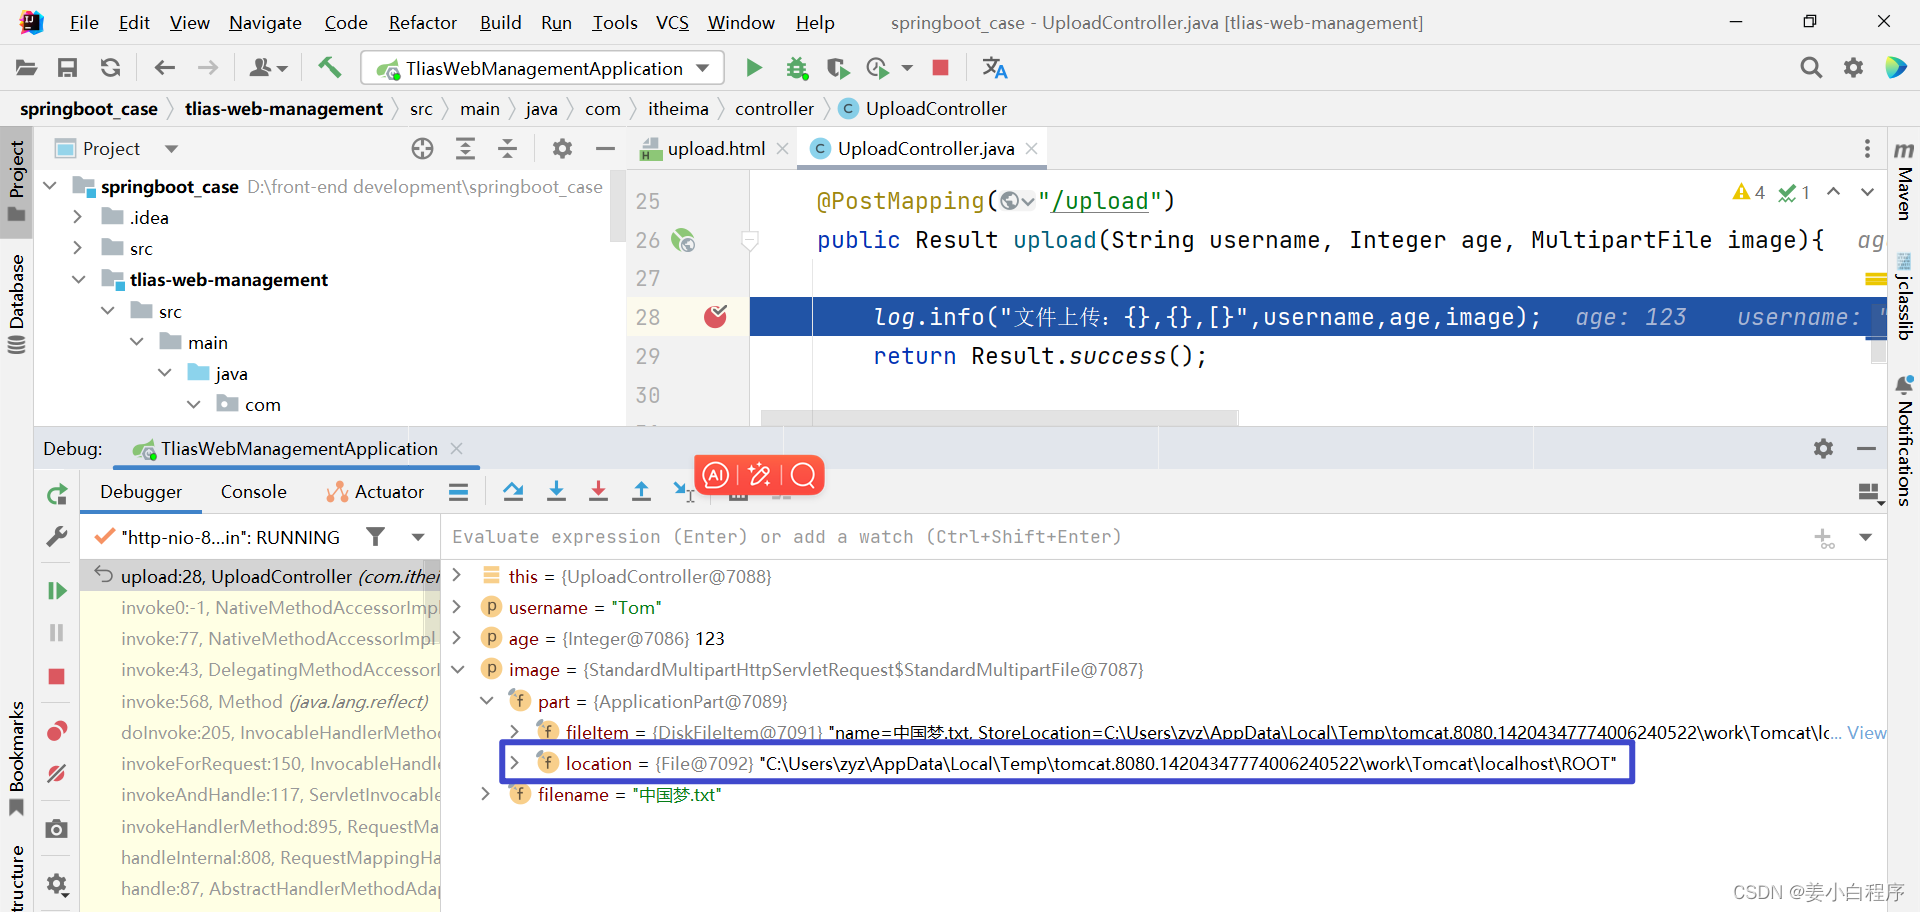This screenshot has height=912, width=1920.
Task: Collapse the image variable node
Action: tap(458, 669)
